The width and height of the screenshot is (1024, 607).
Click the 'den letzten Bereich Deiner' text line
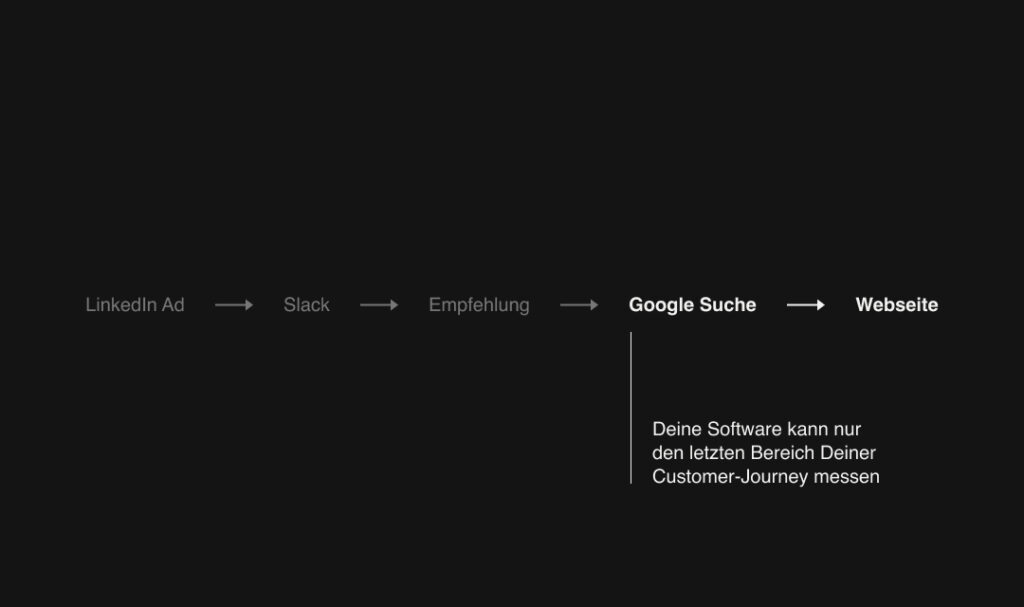coord(763,453)
